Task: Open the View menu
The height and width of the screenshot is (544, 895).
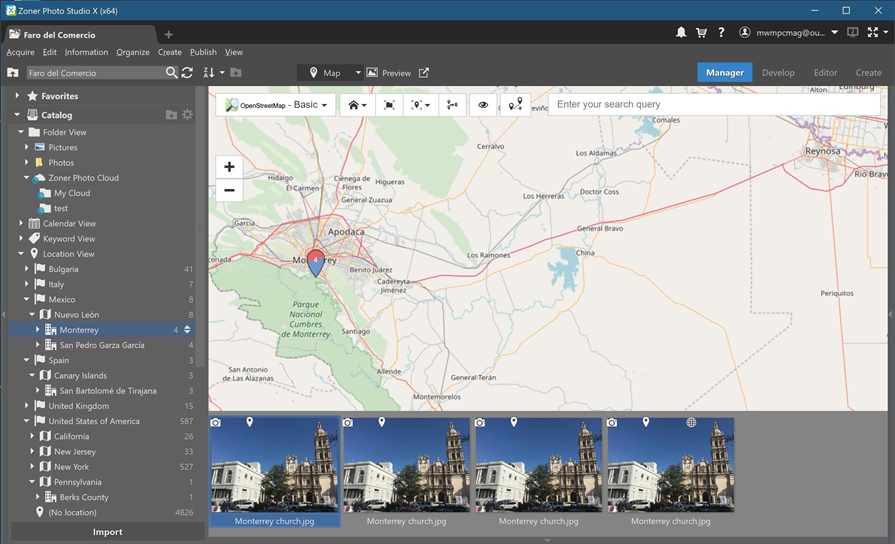Action: click(x=233, y=52)
